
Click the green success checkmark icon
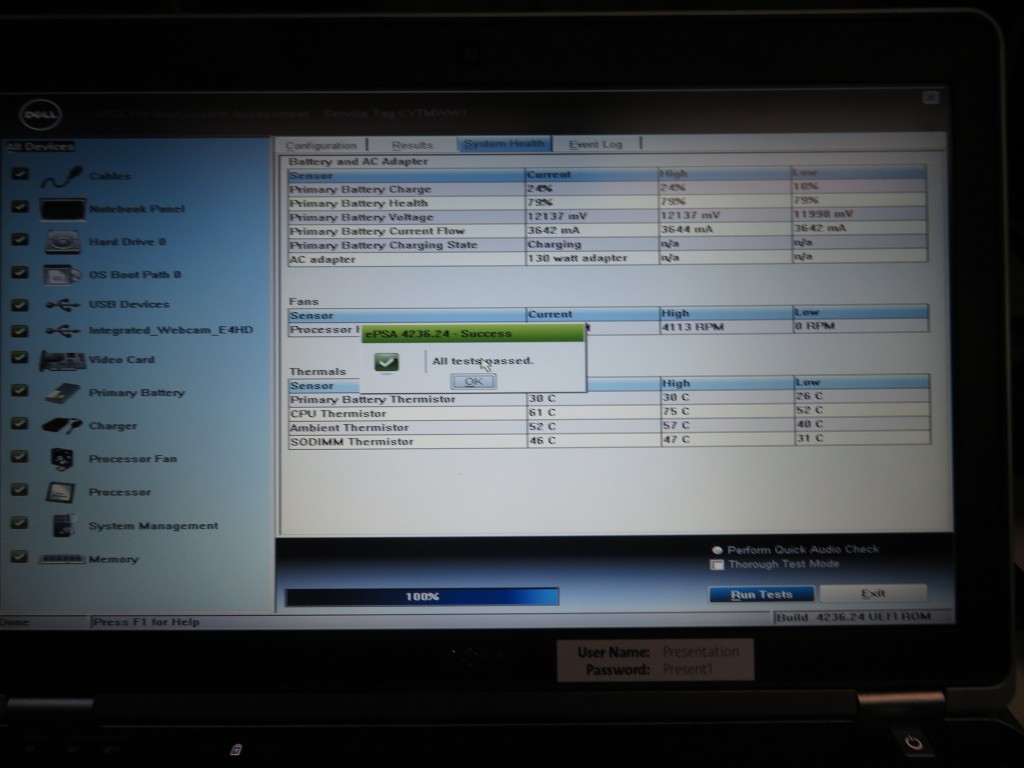[x=387, y=362]
